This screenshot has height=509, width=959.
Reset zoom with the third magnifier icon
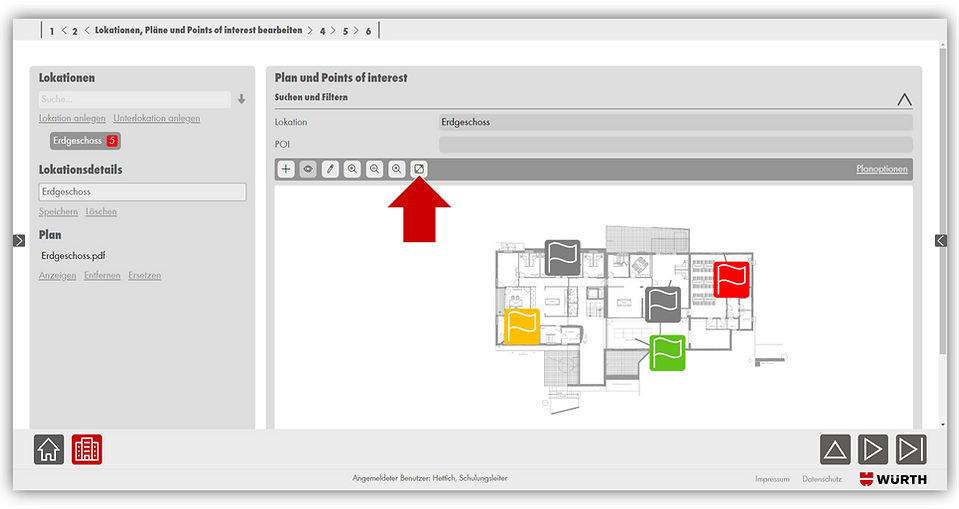396,169
